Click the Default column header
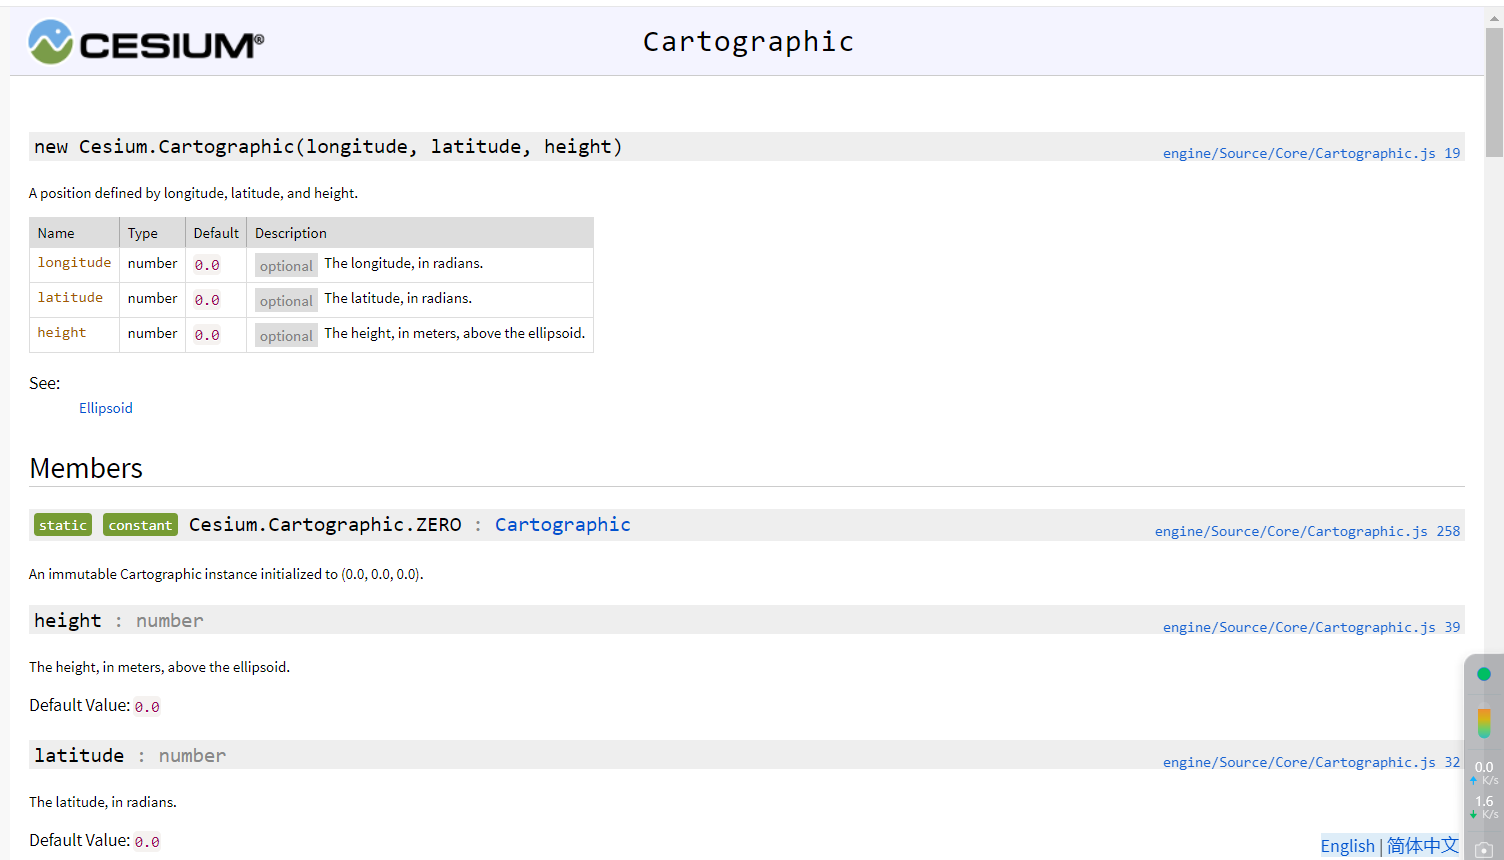 (216, 233)
